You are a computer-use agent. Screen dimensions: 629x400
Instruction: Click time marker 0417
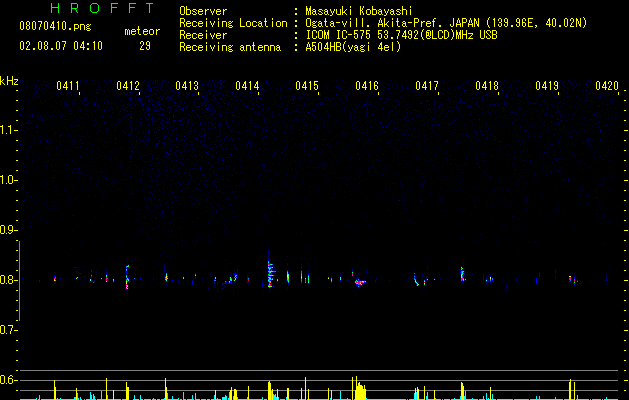tap(427, 86)
